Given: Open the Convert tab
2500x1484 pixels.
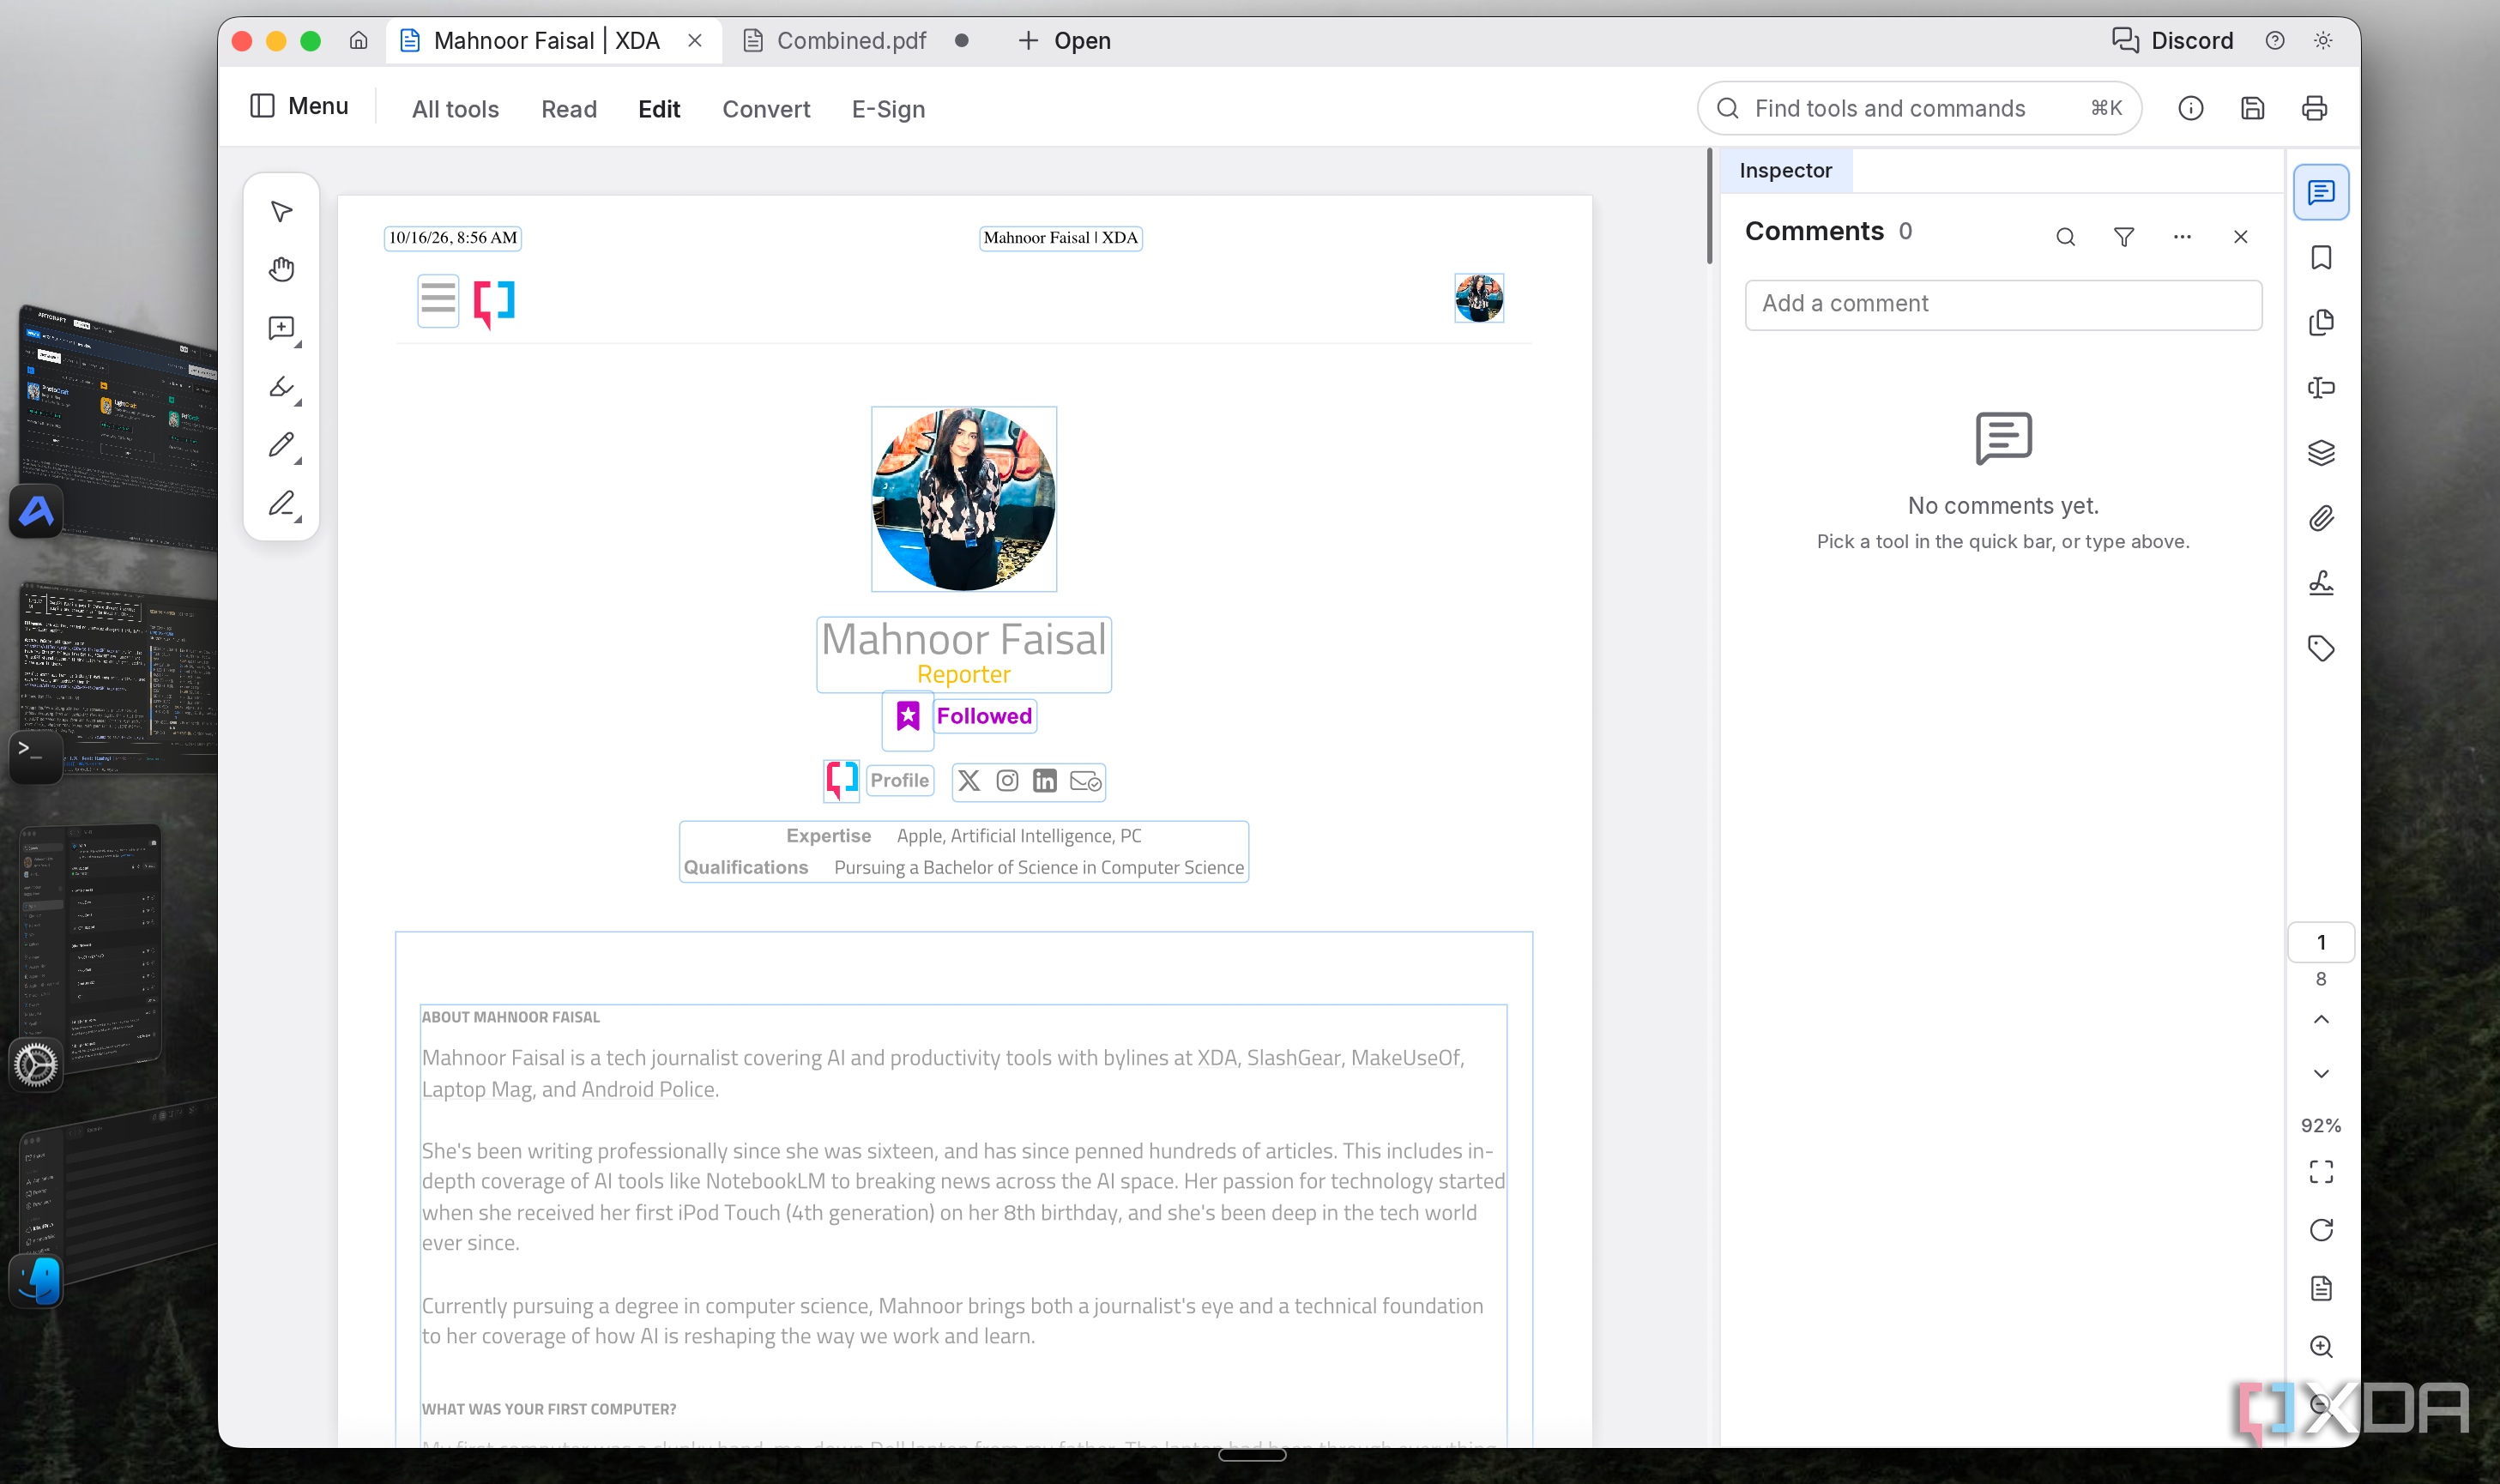Looking at the screenshot, I should point(766,109).
